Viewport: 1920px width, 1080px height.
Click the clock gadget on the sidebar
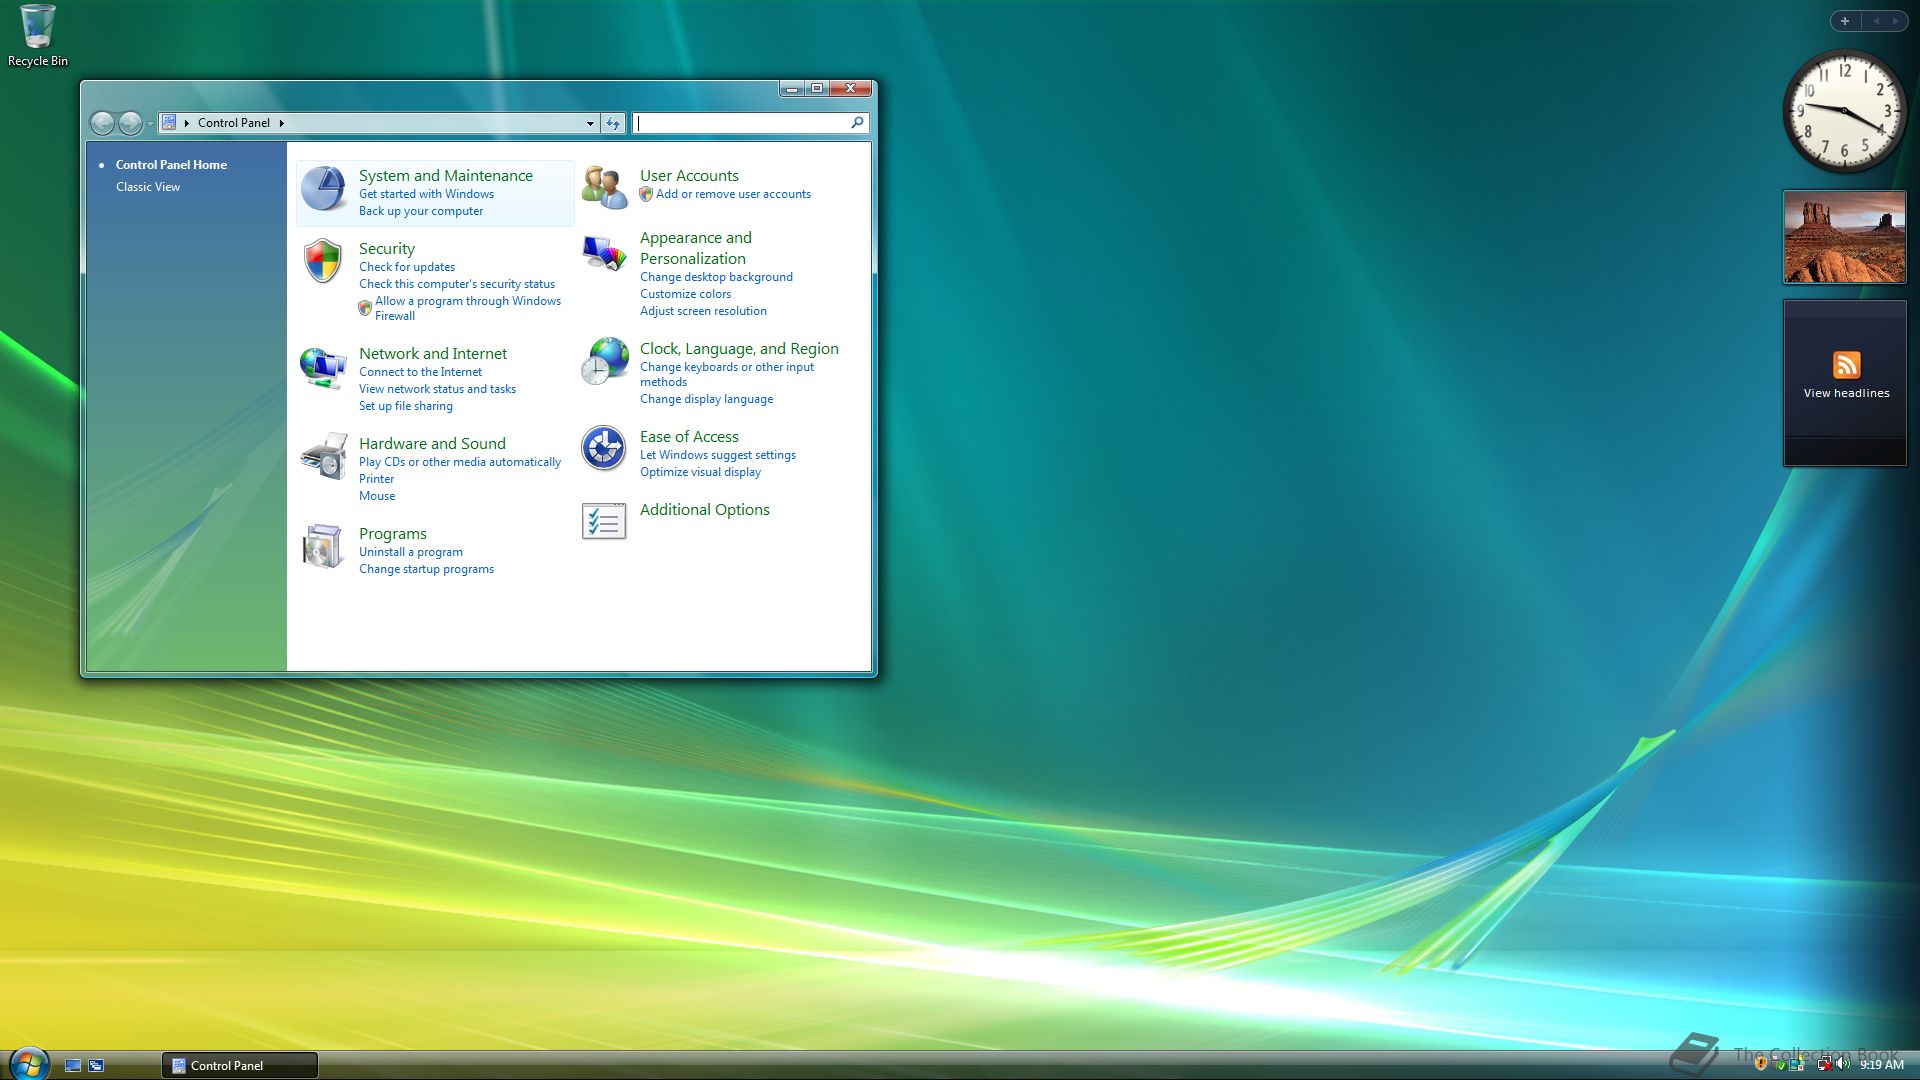(1845, 111)
